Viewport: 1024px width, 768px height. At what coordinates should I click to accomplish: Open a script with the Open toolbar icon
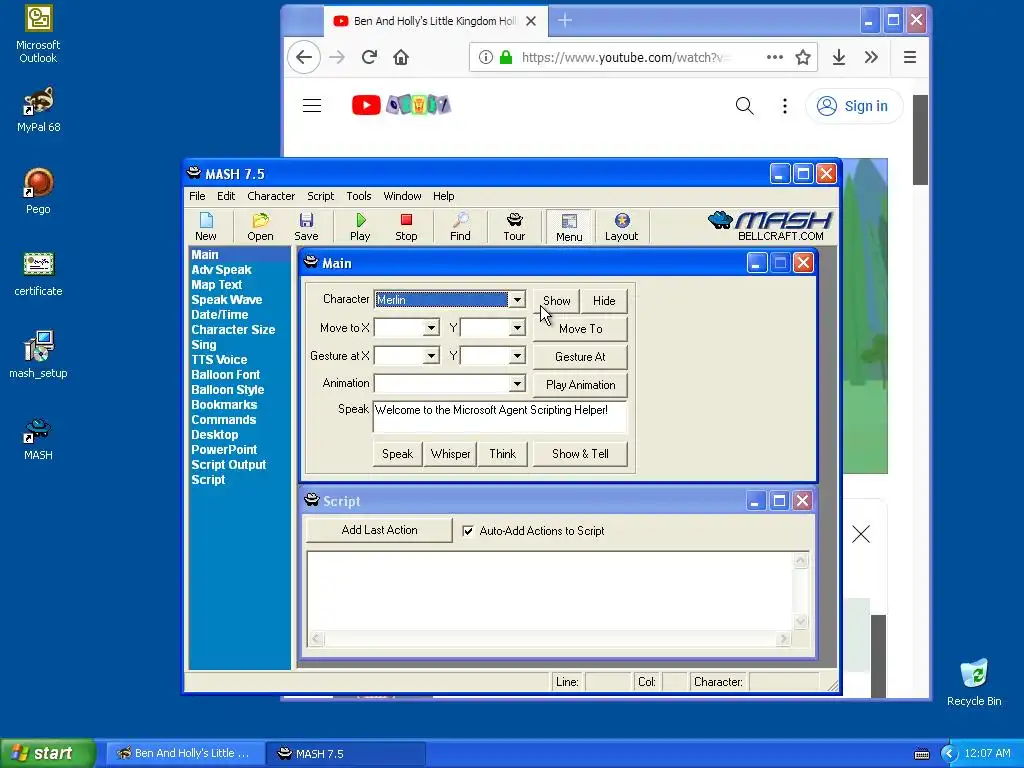point(260,227)
